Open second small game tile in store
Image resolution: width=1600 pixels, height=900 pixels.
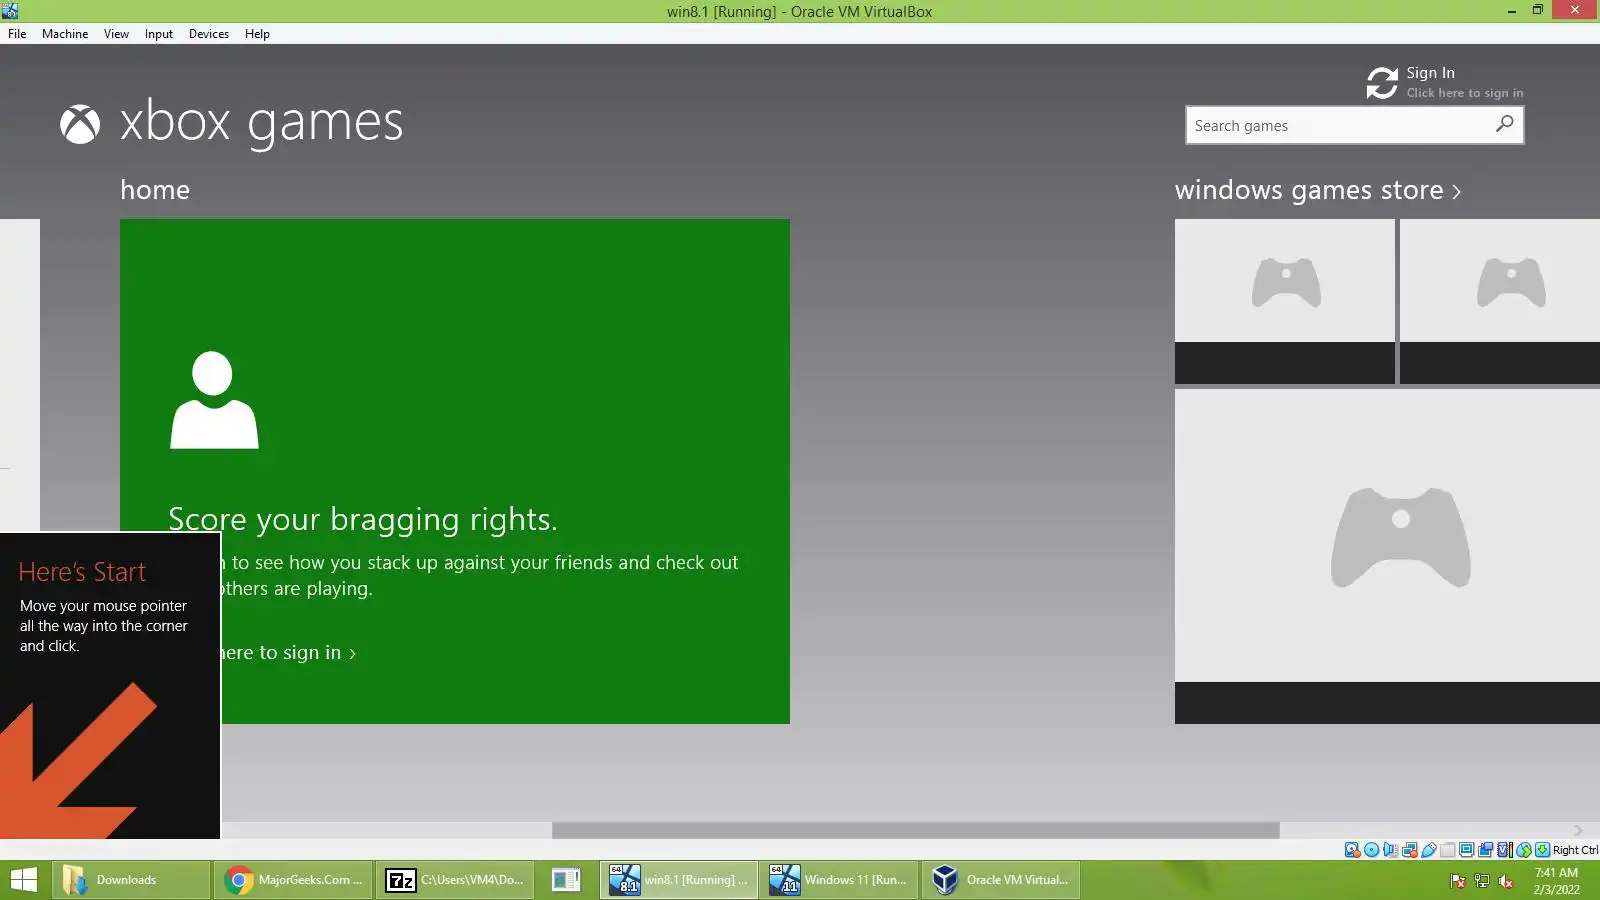pos(1500,301)
